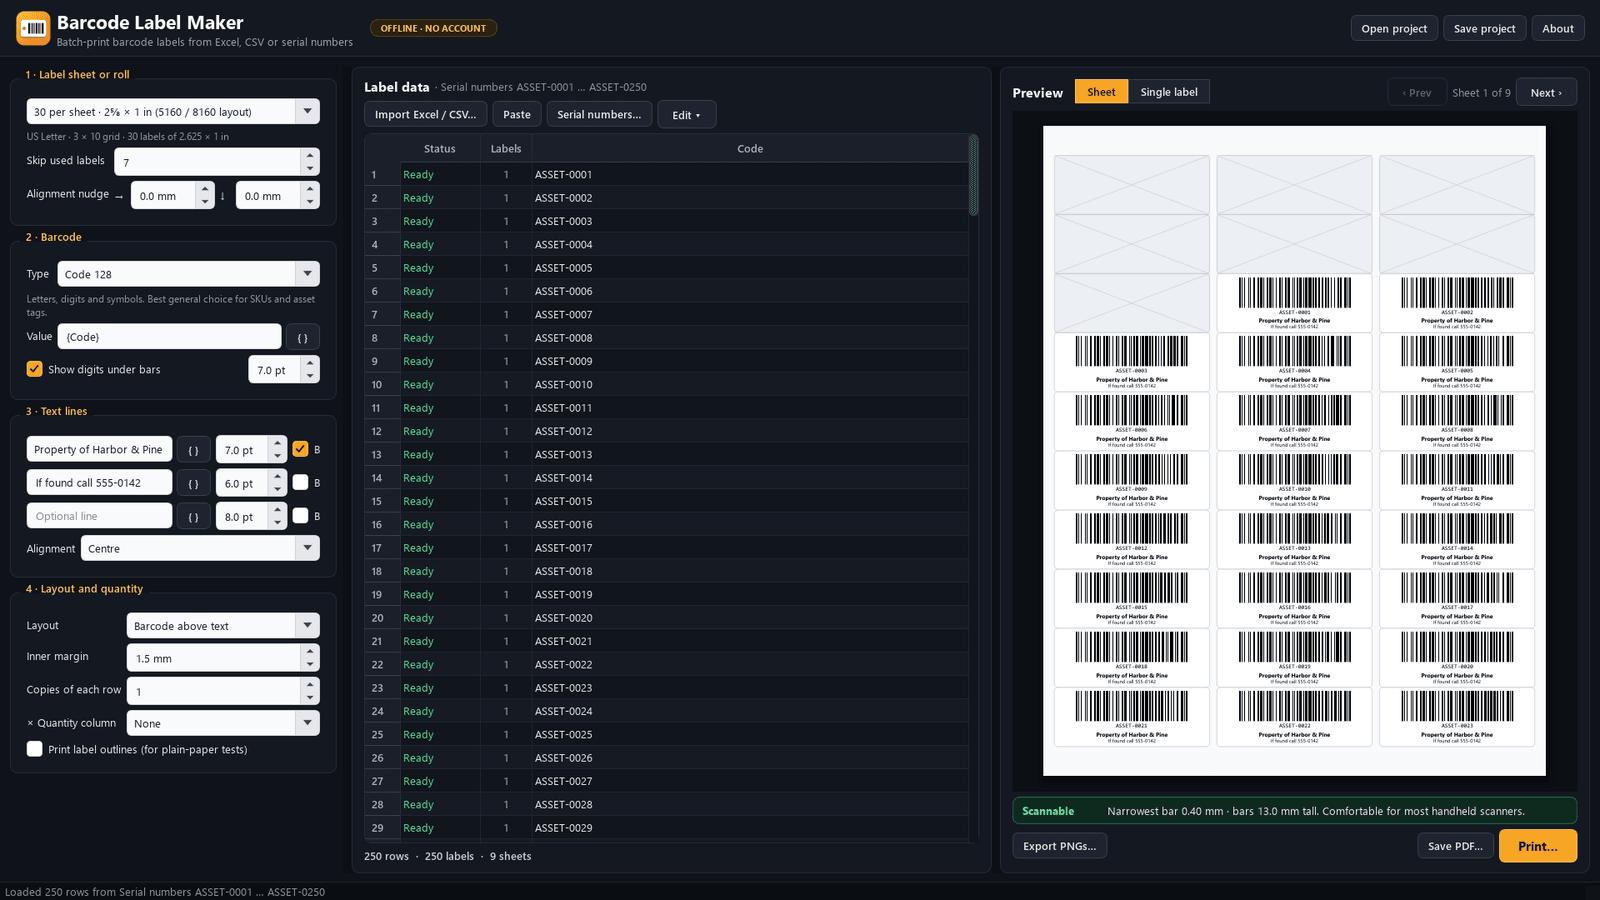Enable bold for If found call line
The image size is (1600, 900).
pyautogui.click(x=300, y=482)
